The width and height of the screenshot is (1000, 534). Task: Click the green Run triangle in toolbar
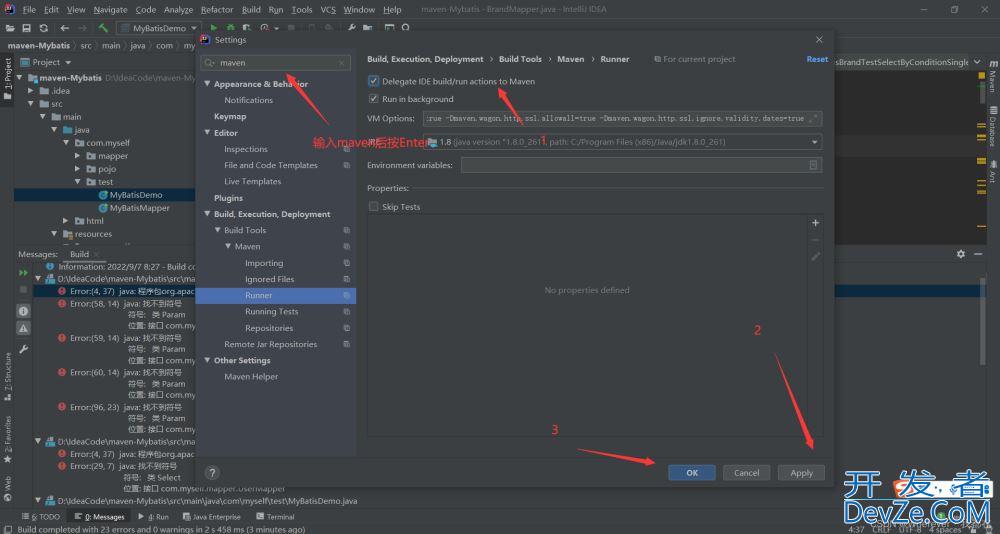pos(214,28)
